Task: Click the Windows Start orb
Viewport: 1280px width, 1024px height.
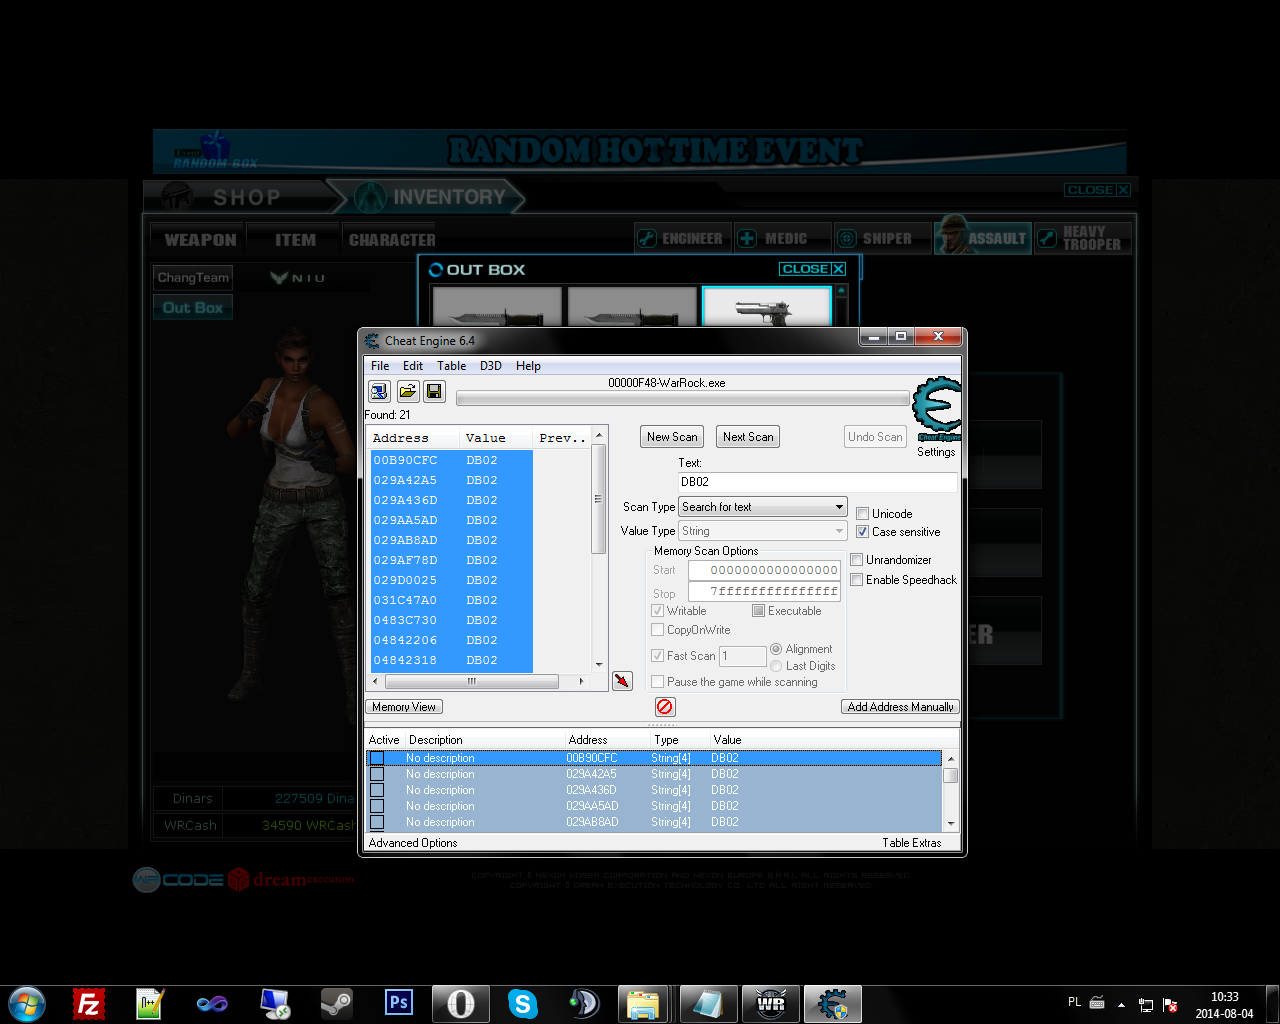Action: coord(27,1003)
